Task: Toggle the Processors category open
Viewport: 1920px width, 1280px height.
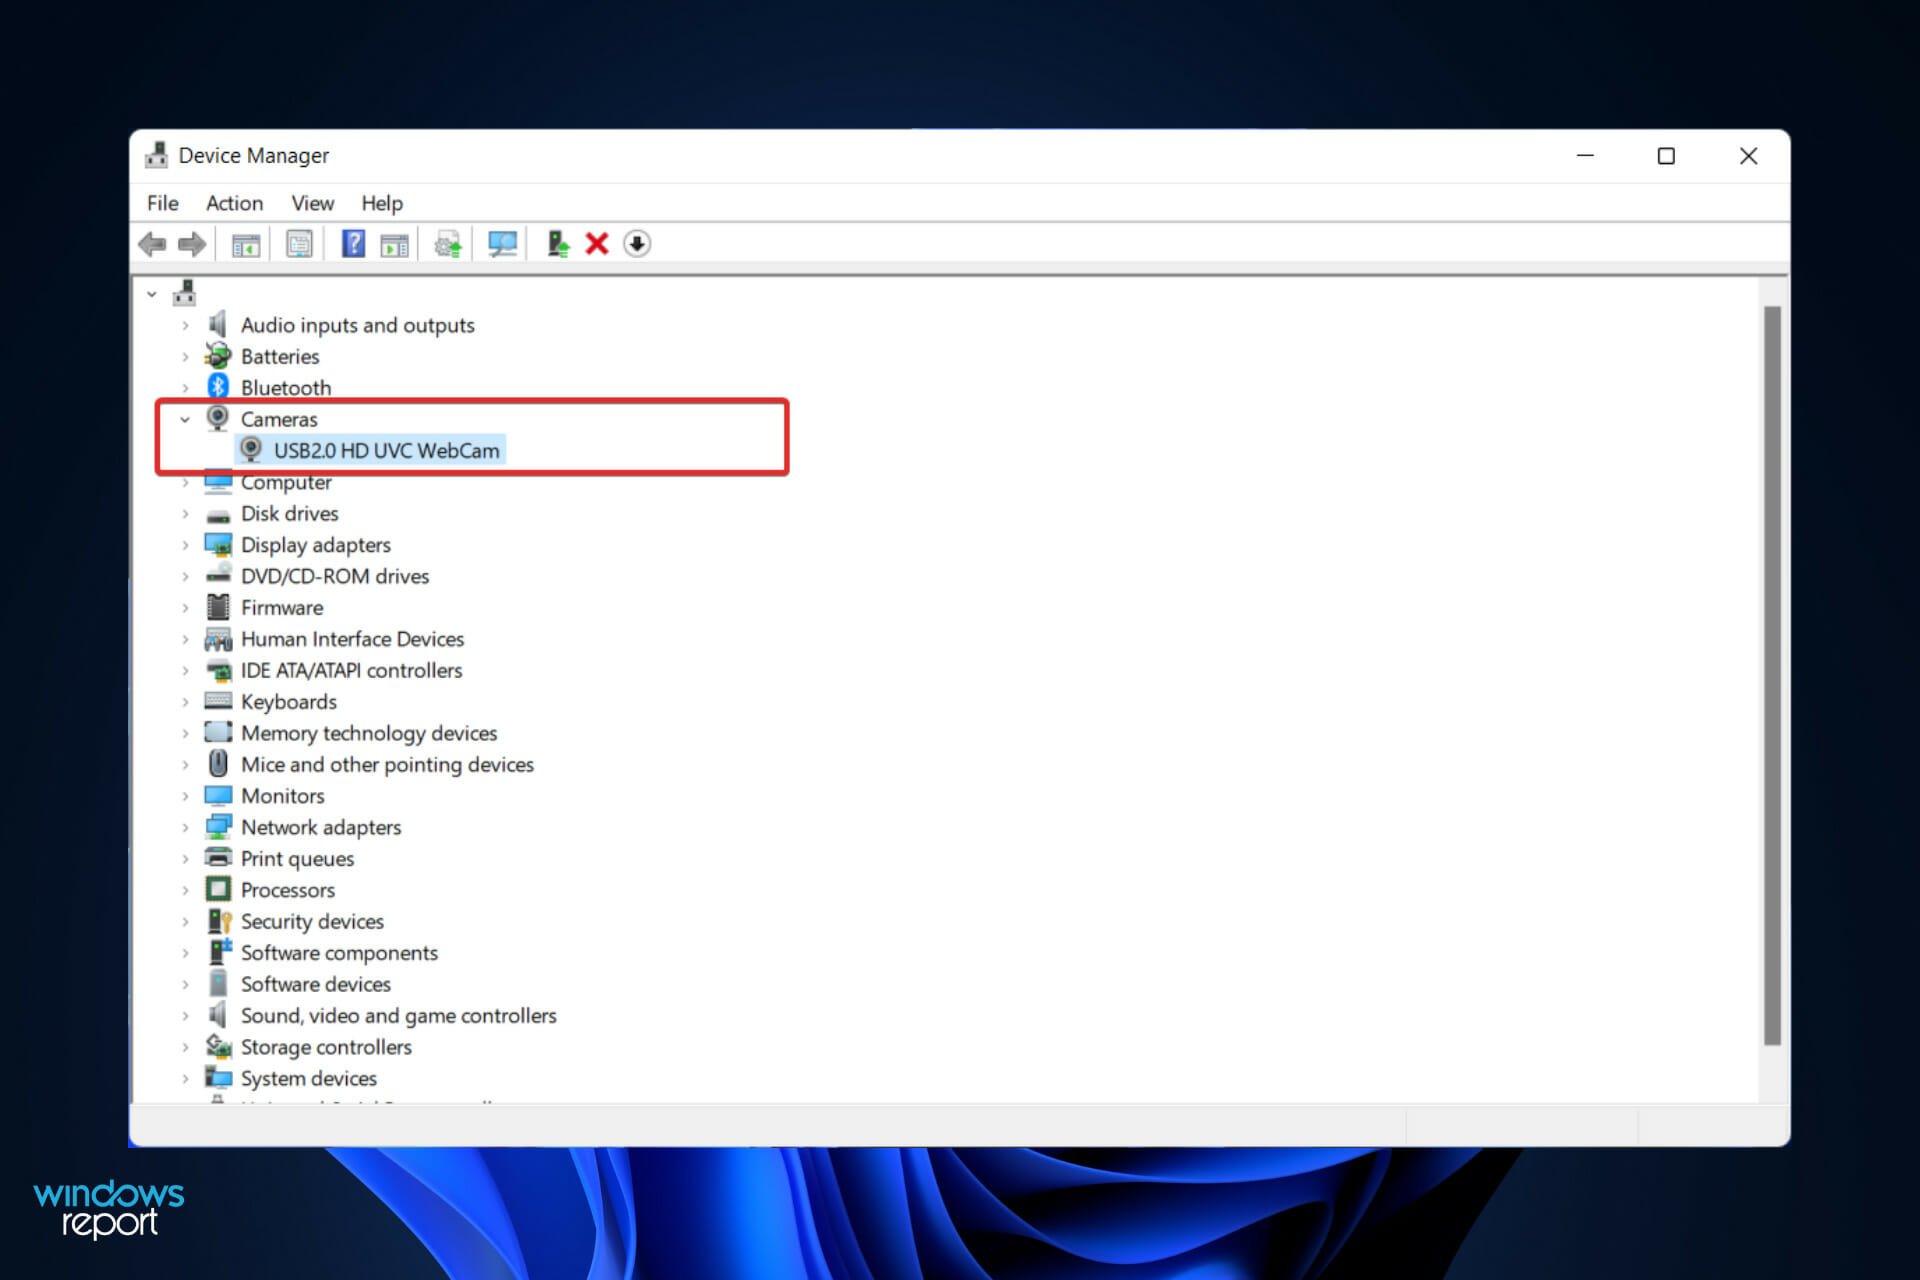Action: click(x=186, y=890)
